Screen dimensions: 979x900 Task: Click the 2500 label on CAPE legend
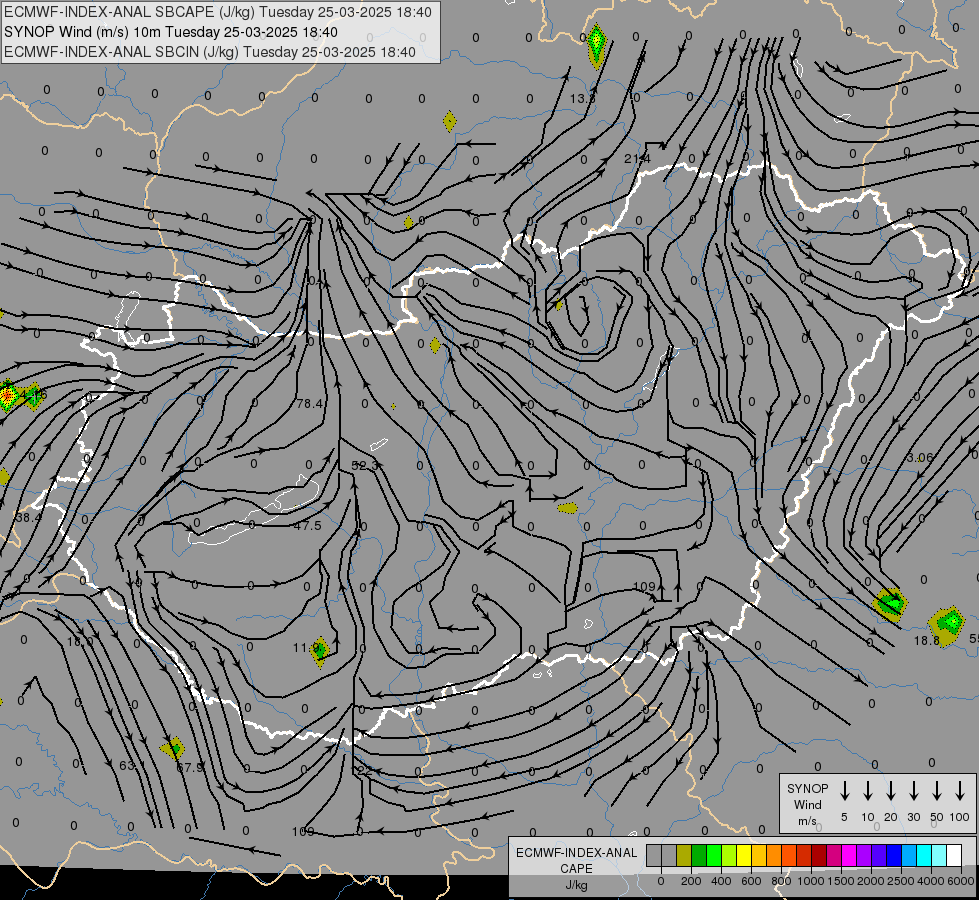pyautogui.click(x=901, y=881)
